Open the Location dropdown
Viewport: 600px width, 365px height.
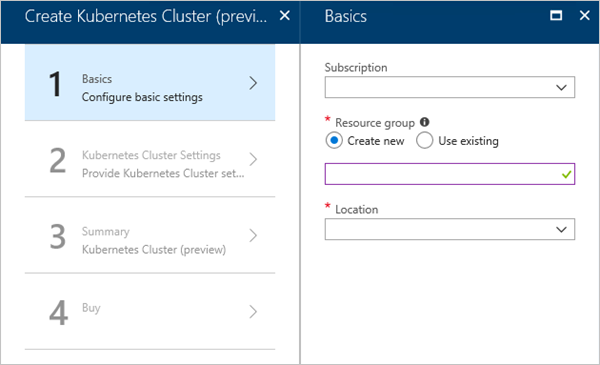pyautogui.click(x=450, y=229)
